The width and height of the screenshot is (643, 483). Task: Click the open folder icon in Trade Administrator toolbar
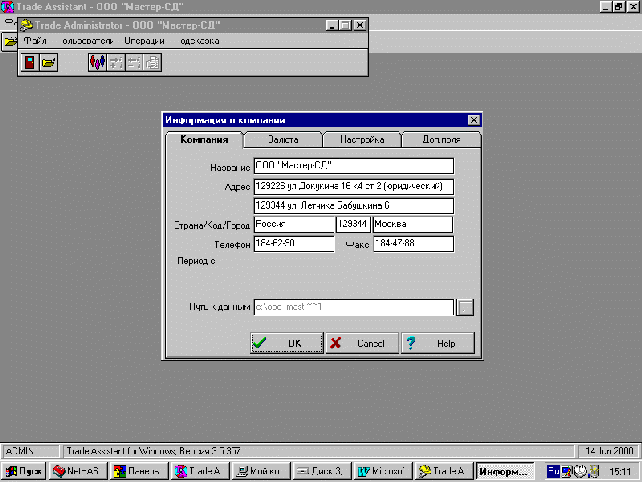(x=48, y=63)
